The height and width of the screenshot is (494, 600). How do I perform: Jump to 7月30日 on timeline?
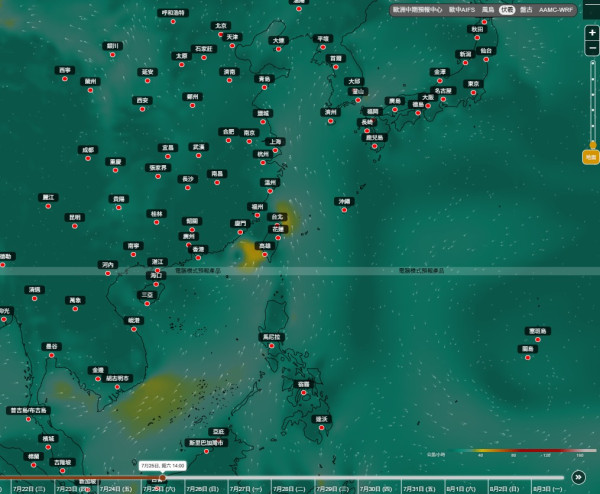376,489
